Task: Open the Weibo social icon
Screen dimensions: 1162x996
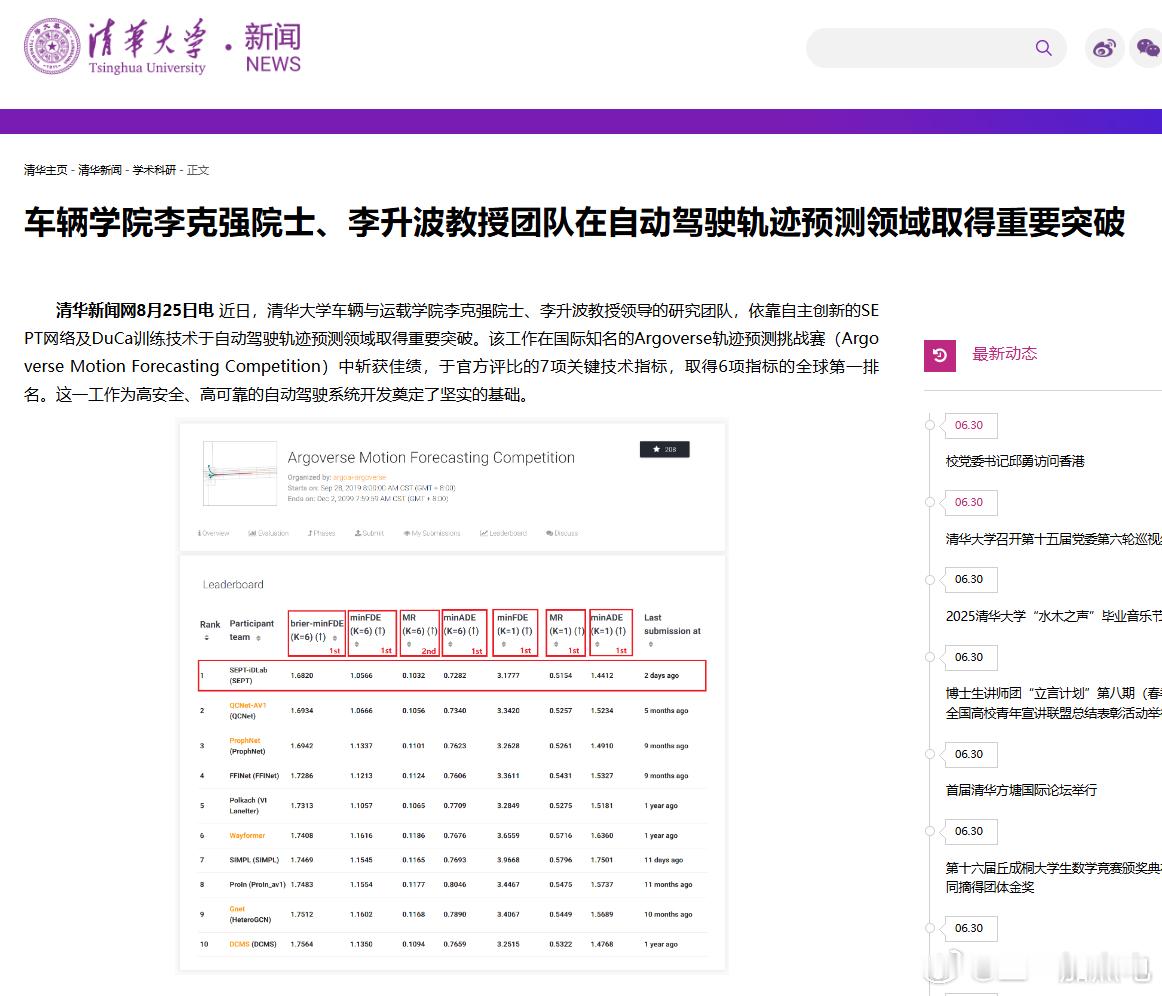Action: [x=1104, y=48]
